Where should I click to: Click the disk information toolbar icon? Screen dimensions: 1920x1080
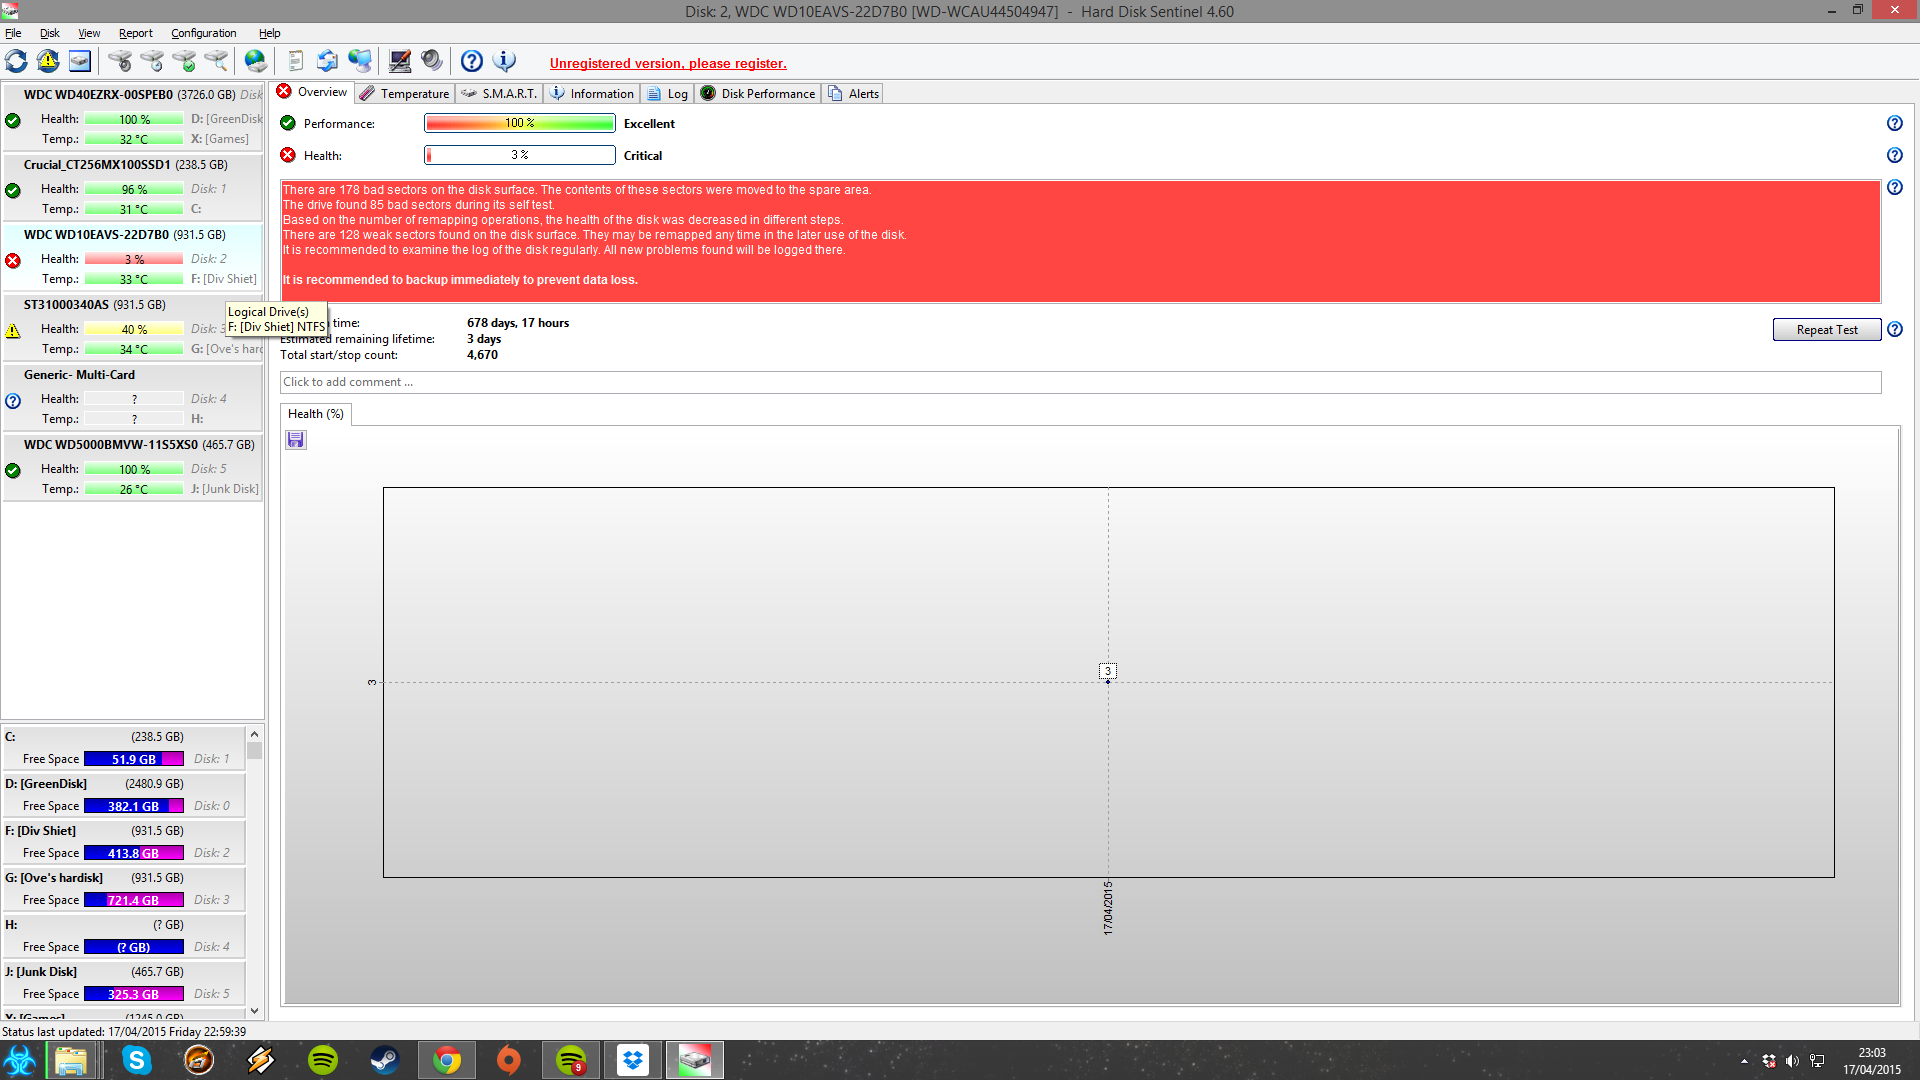tap(80, 61)
